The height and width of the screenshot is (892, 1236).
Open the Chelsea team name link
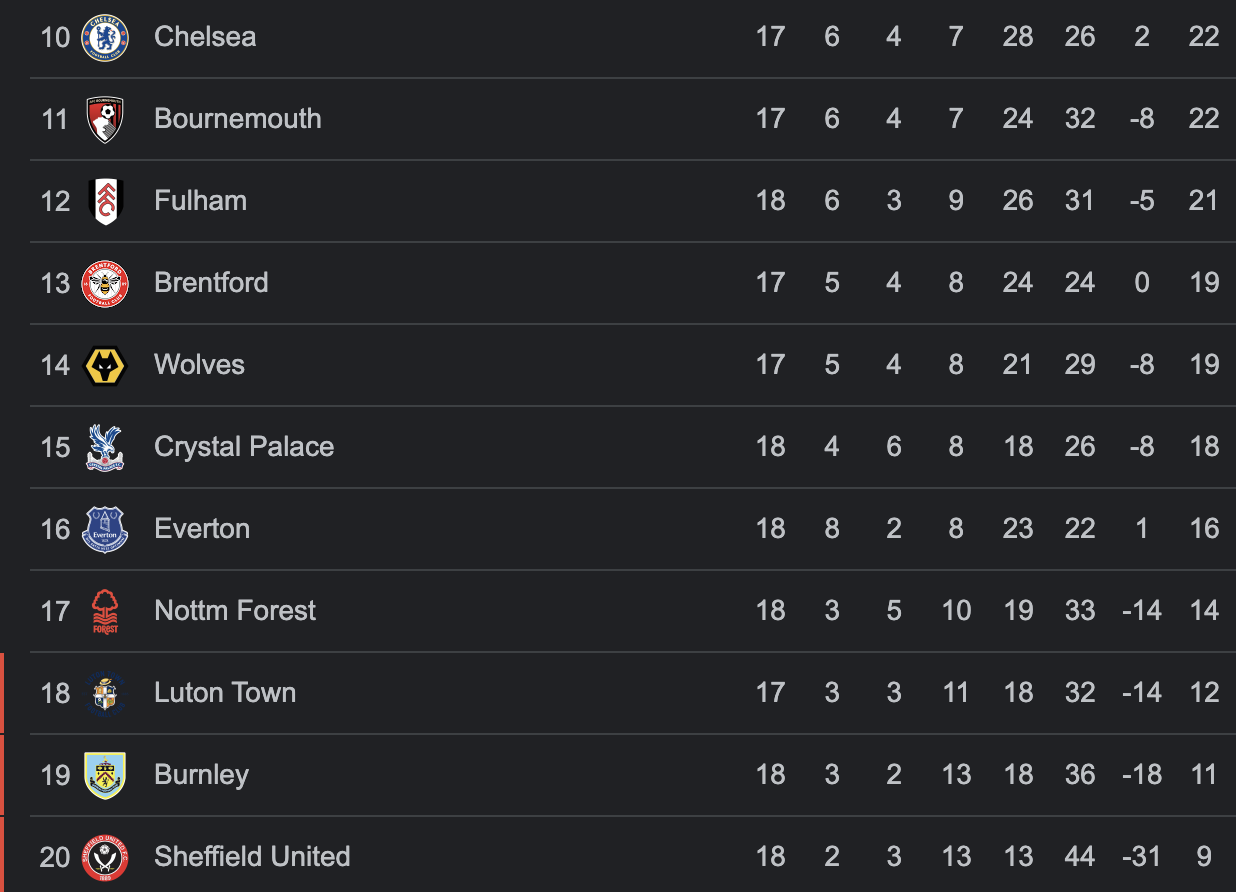pos(205,37)
